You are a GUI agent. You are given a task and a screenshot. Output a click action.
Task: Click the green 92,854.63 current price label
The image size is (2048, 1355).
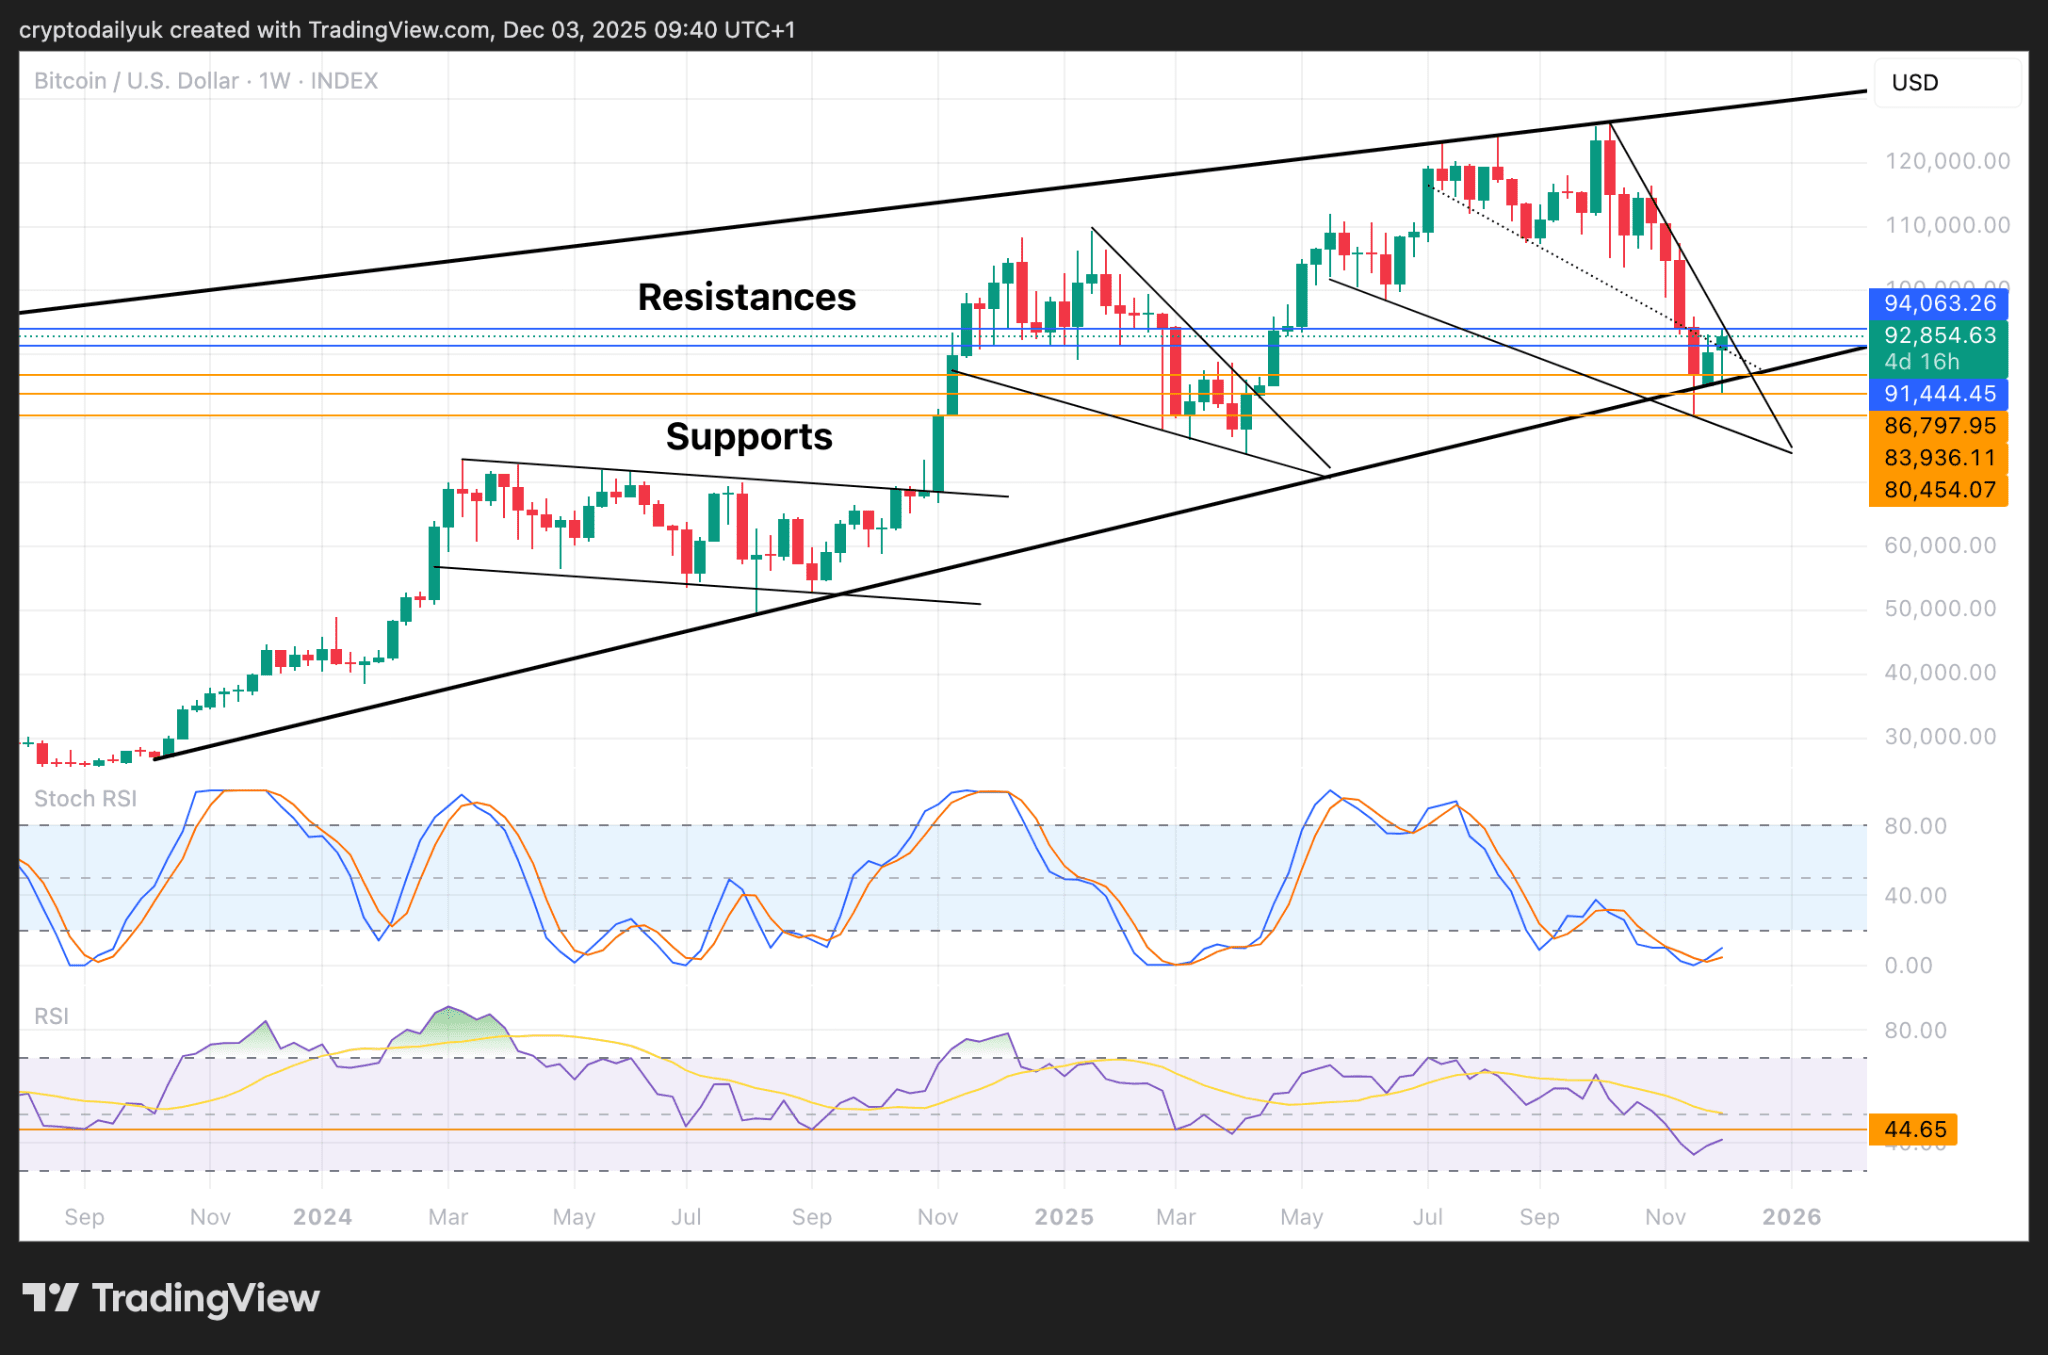click(x=1938, y=336)
